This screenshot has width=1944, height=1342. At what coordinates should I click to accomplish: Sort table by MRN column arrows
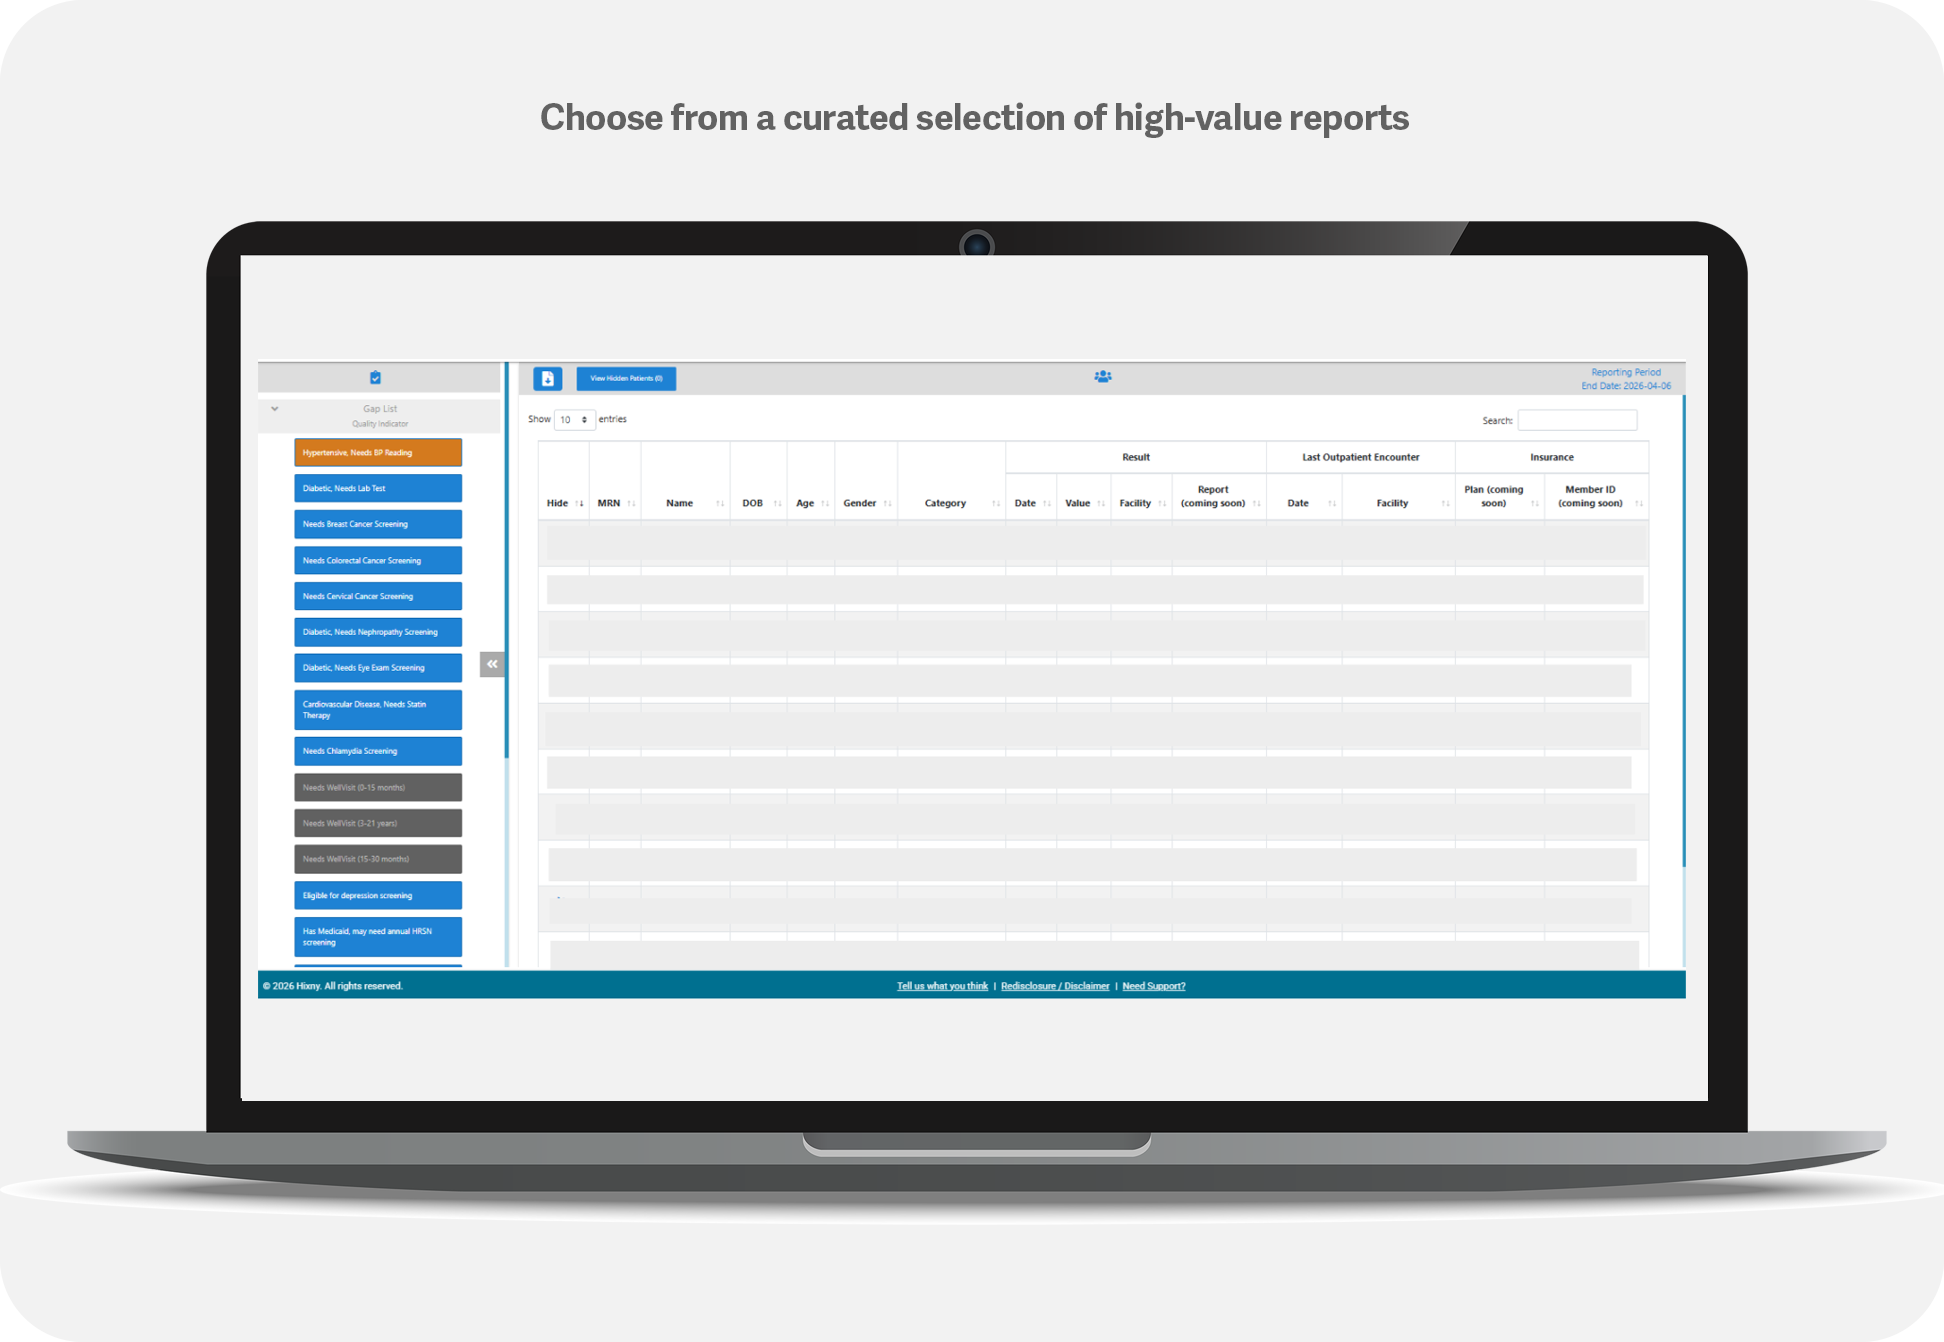(631, 503)
